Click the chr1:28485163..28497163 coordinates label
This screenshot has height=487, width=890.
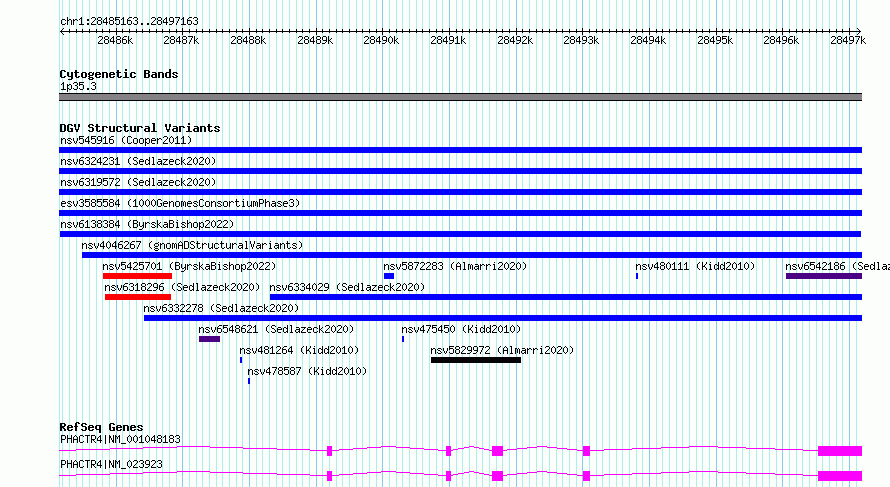[x=129, y=21]
